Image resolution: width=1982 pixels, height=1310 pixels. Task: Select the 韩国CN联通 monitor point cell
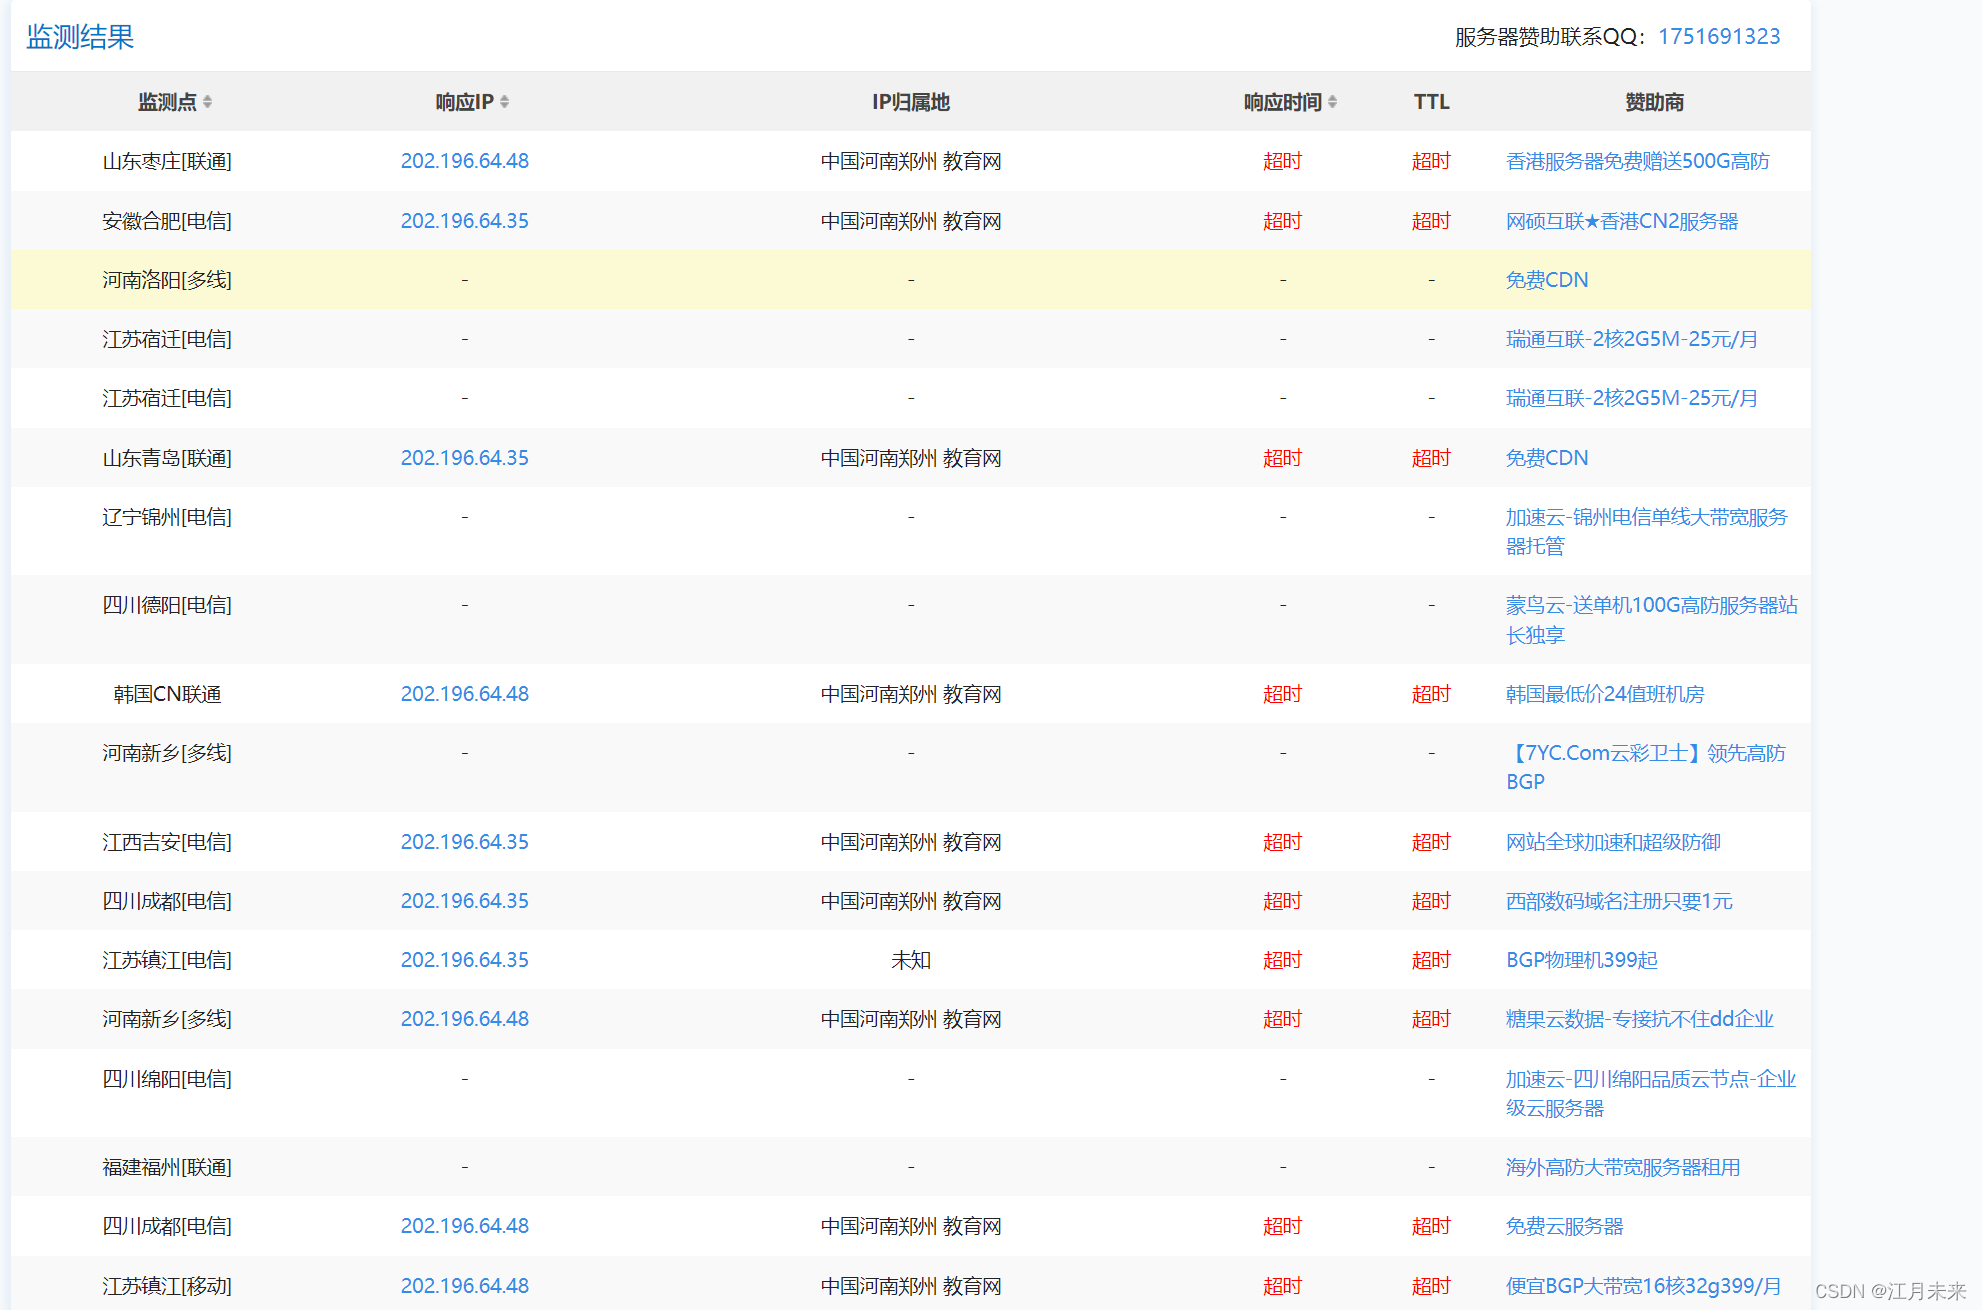click(167, 694)
